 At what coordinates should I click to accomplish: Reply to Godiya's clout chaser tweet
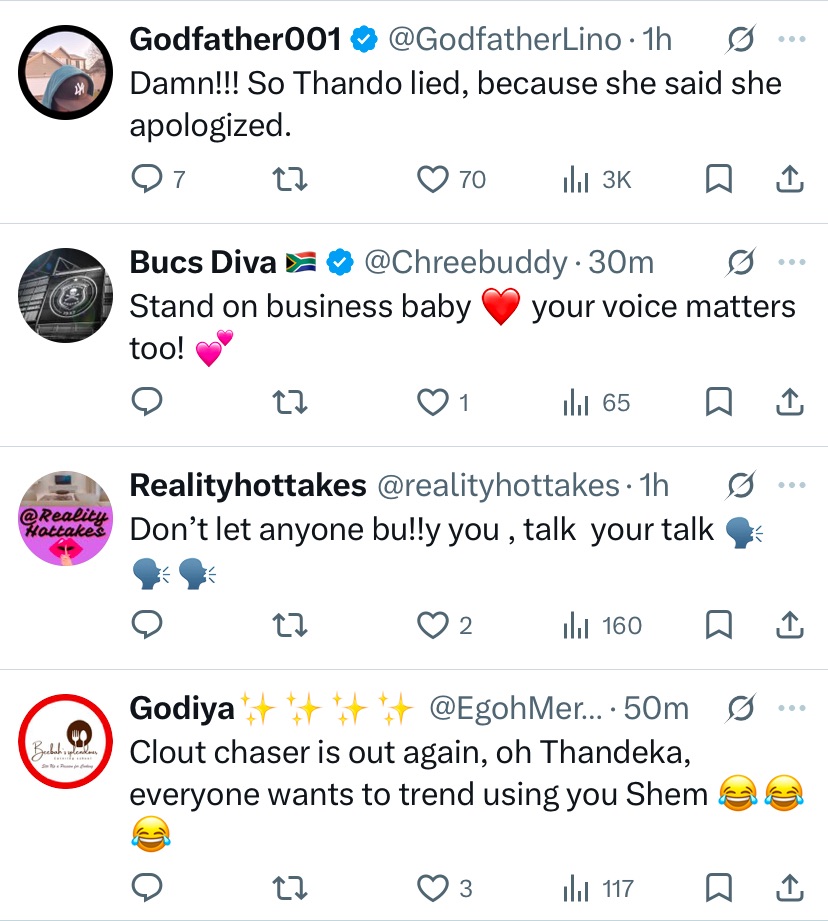click(x=147, y=888)
